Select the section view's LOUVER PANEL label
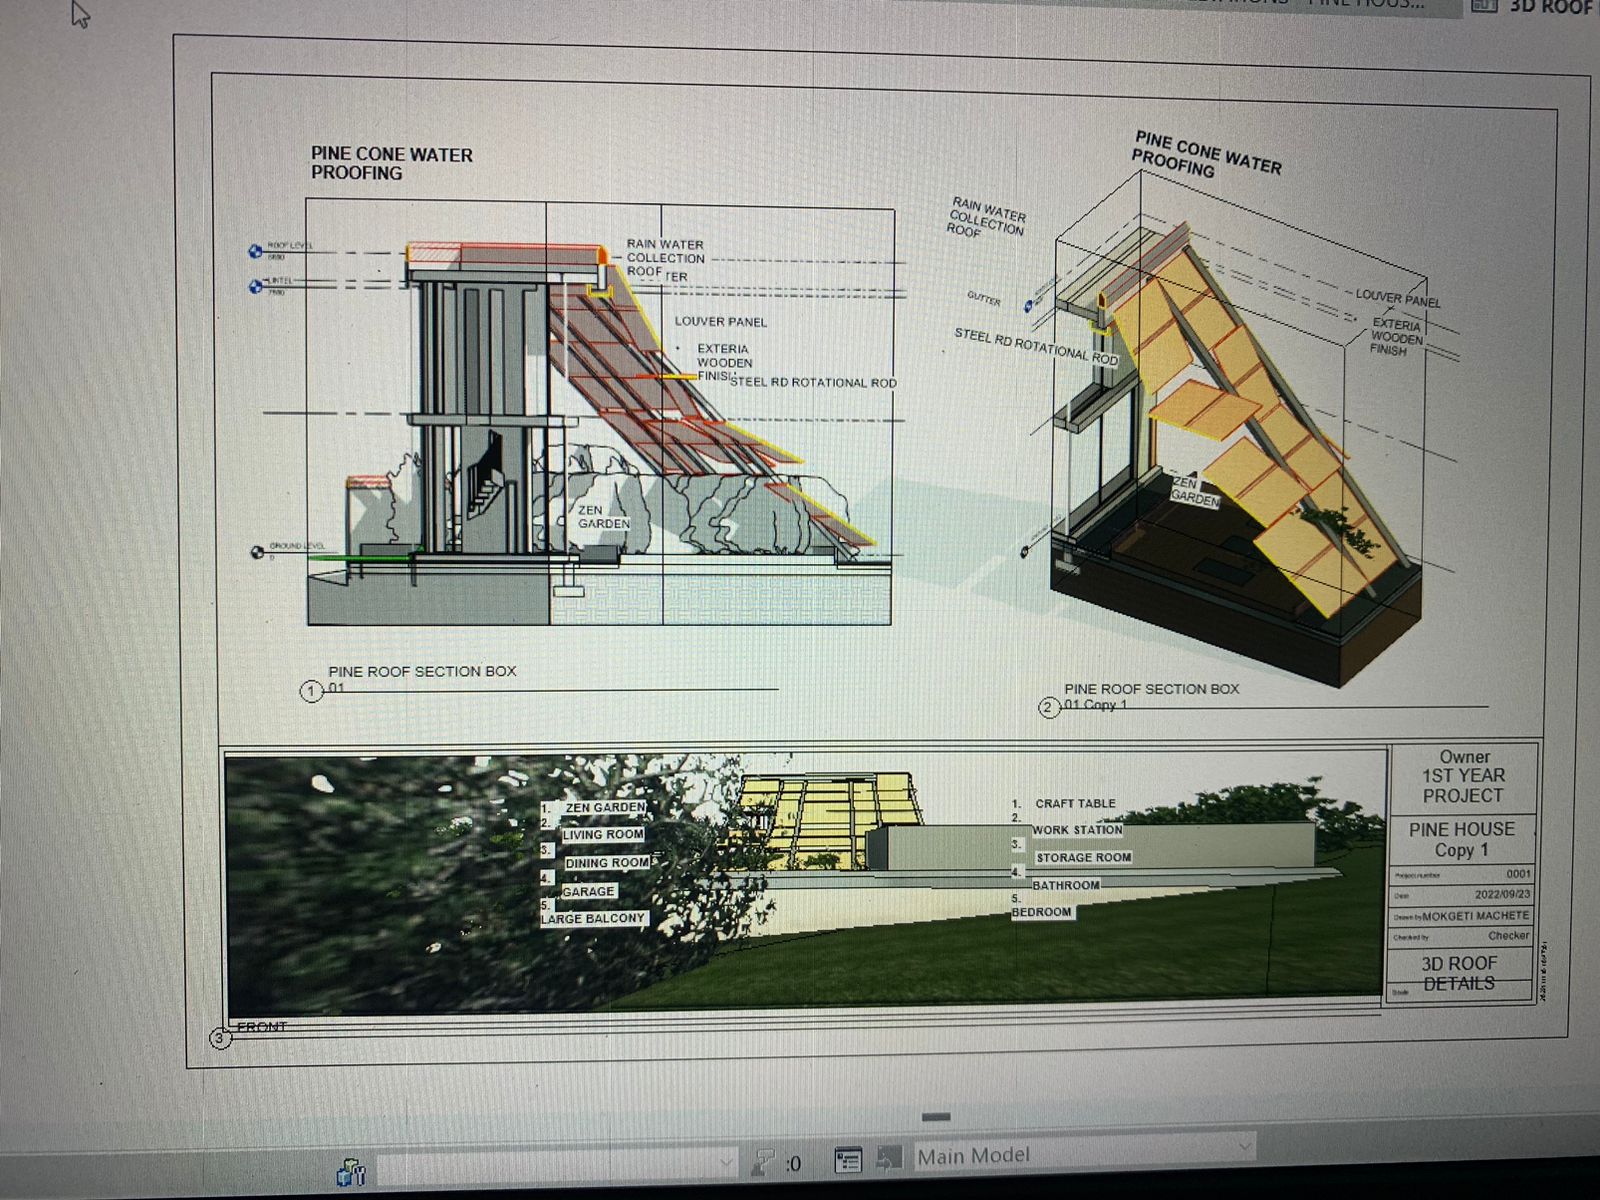Screen dimensions: 1600x1200 [720, 322]
